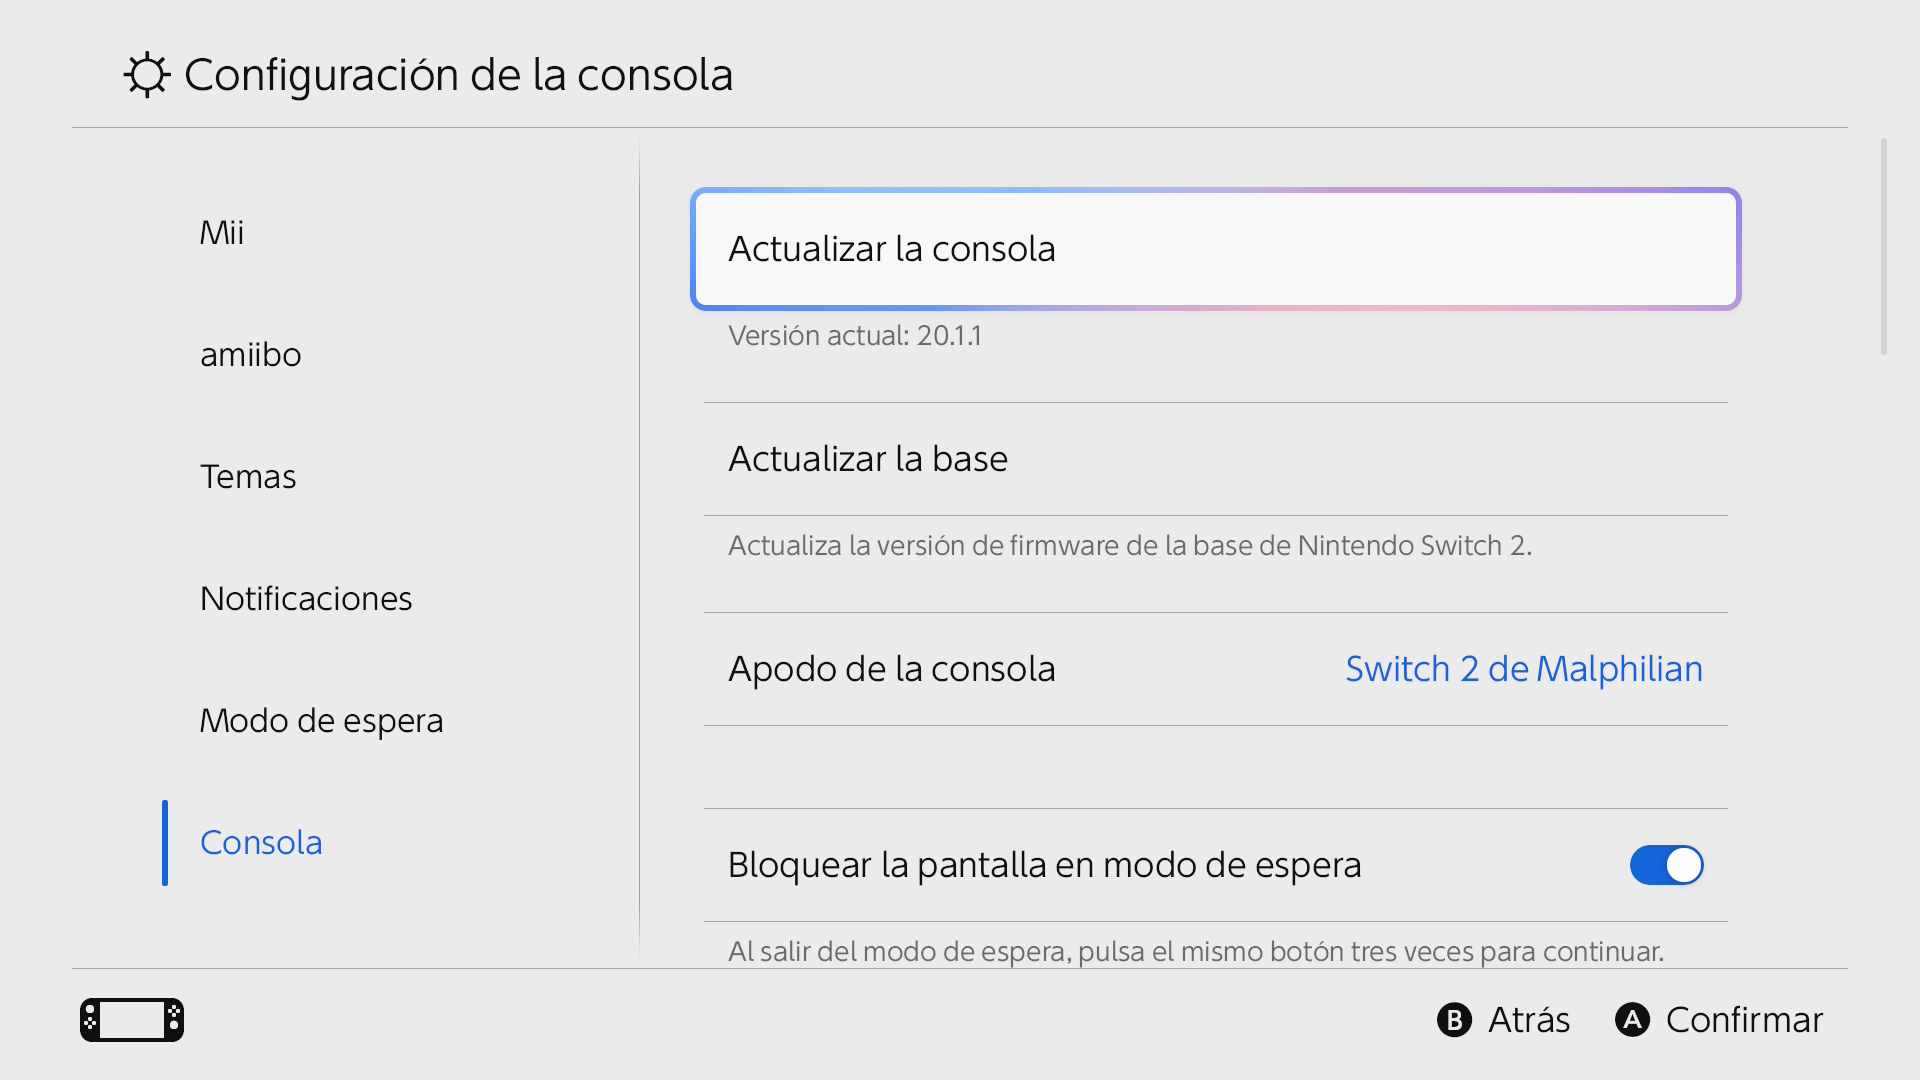
Task: Select the Consola sidebar item
Action: [261, 843]
